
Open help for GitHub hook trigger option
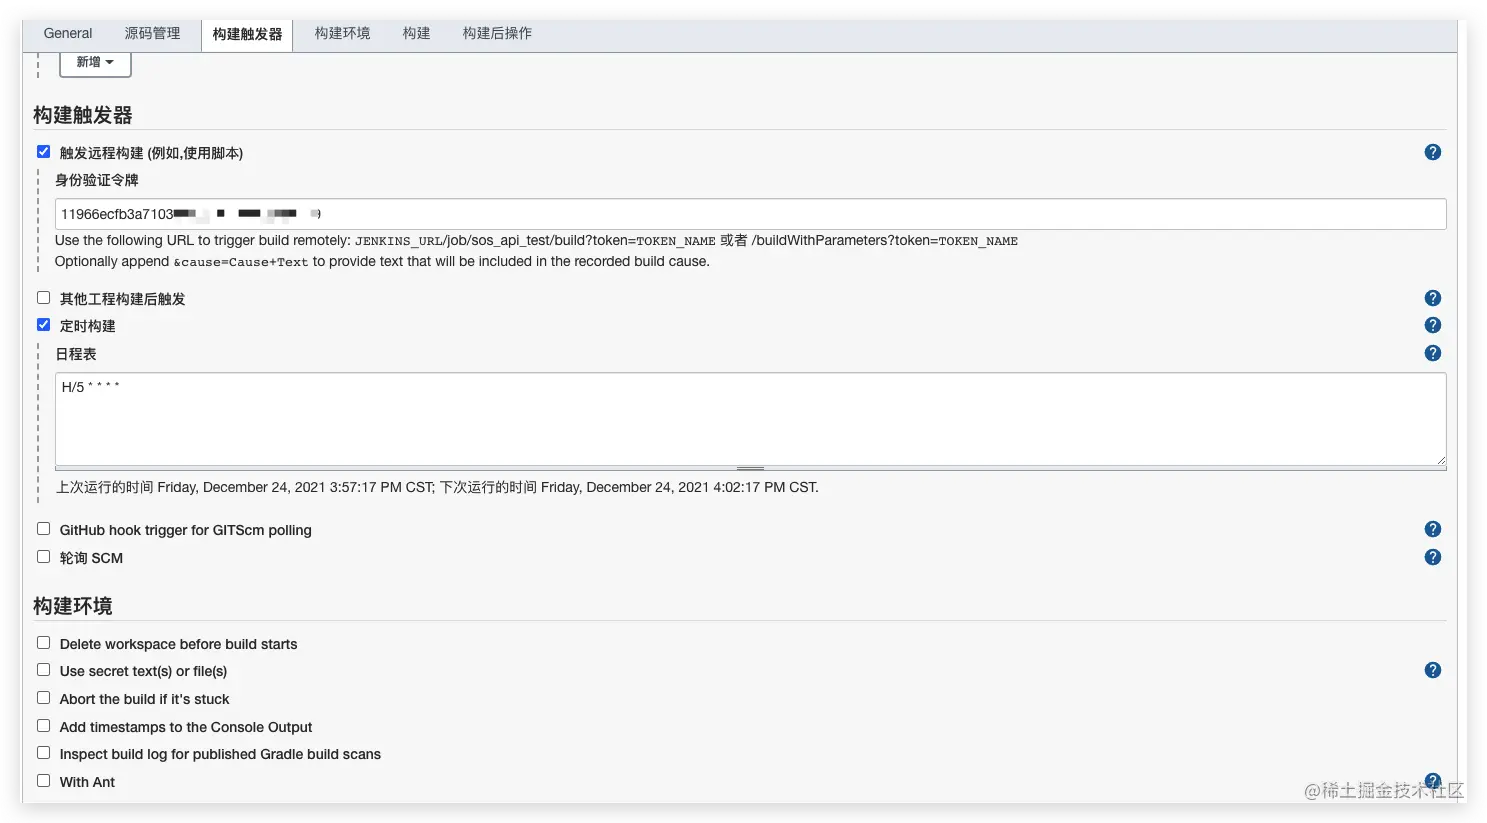(x=1432, y=529)
